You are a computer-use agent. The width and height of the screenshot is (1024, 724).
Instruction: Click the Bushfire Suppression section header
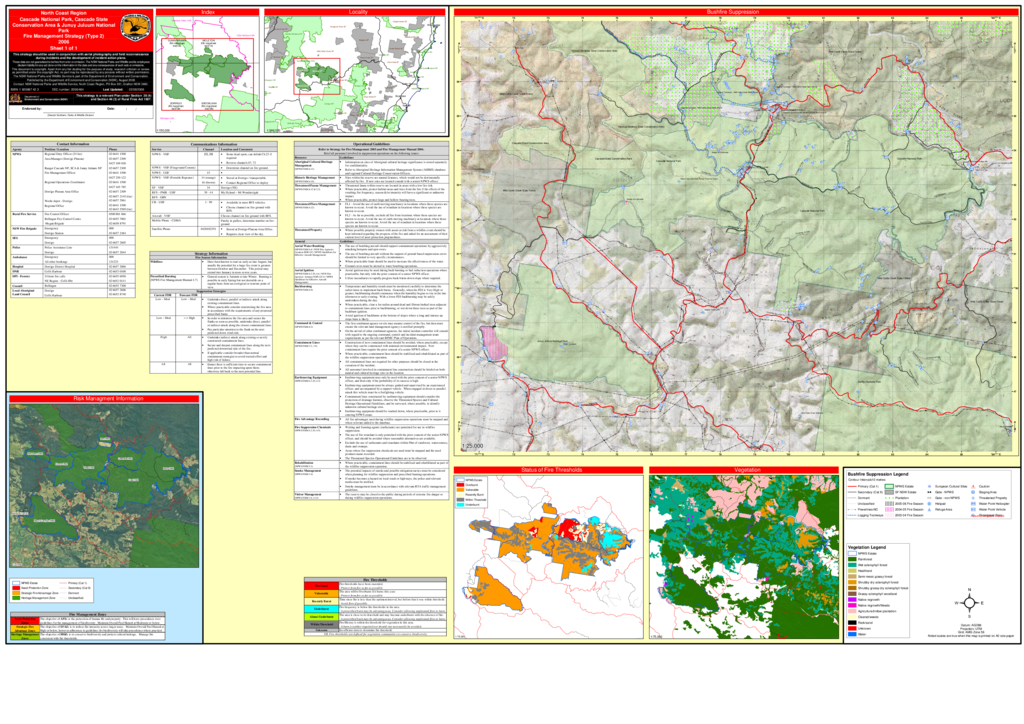point(733,12)
